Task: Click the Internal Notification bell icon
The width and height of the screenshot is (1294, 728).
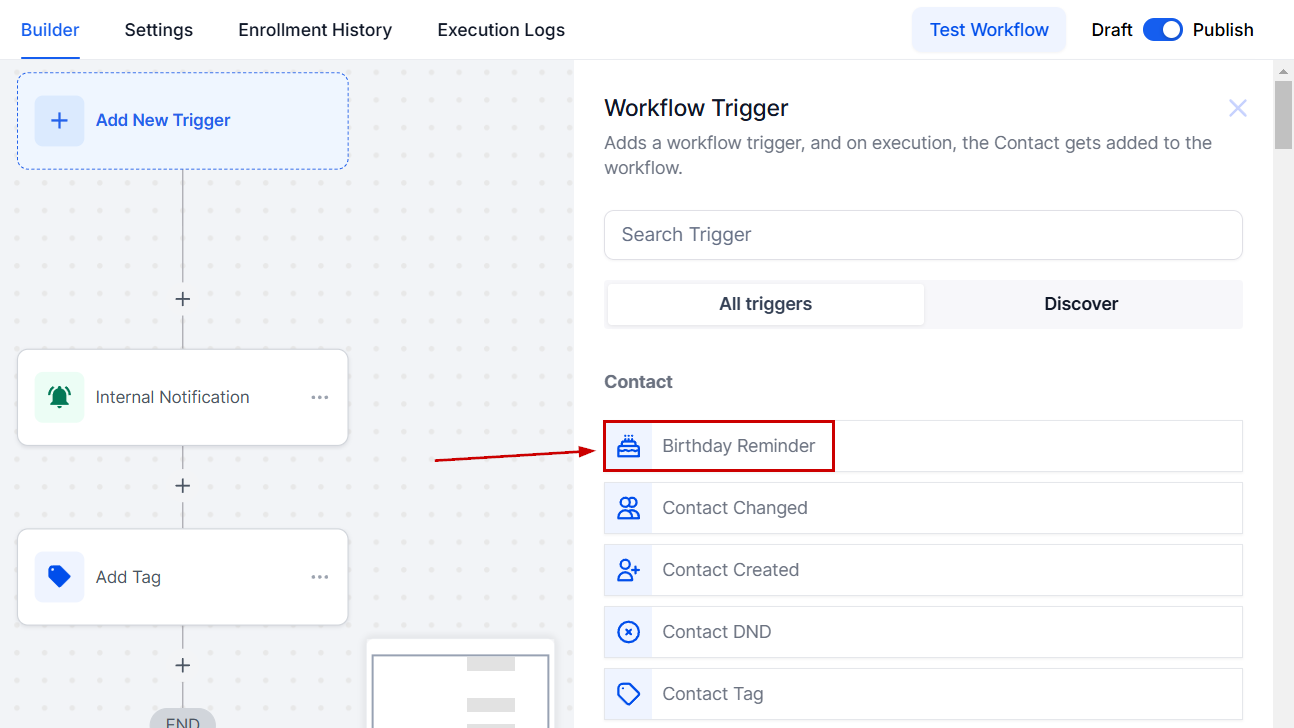Action: (59, 397)
